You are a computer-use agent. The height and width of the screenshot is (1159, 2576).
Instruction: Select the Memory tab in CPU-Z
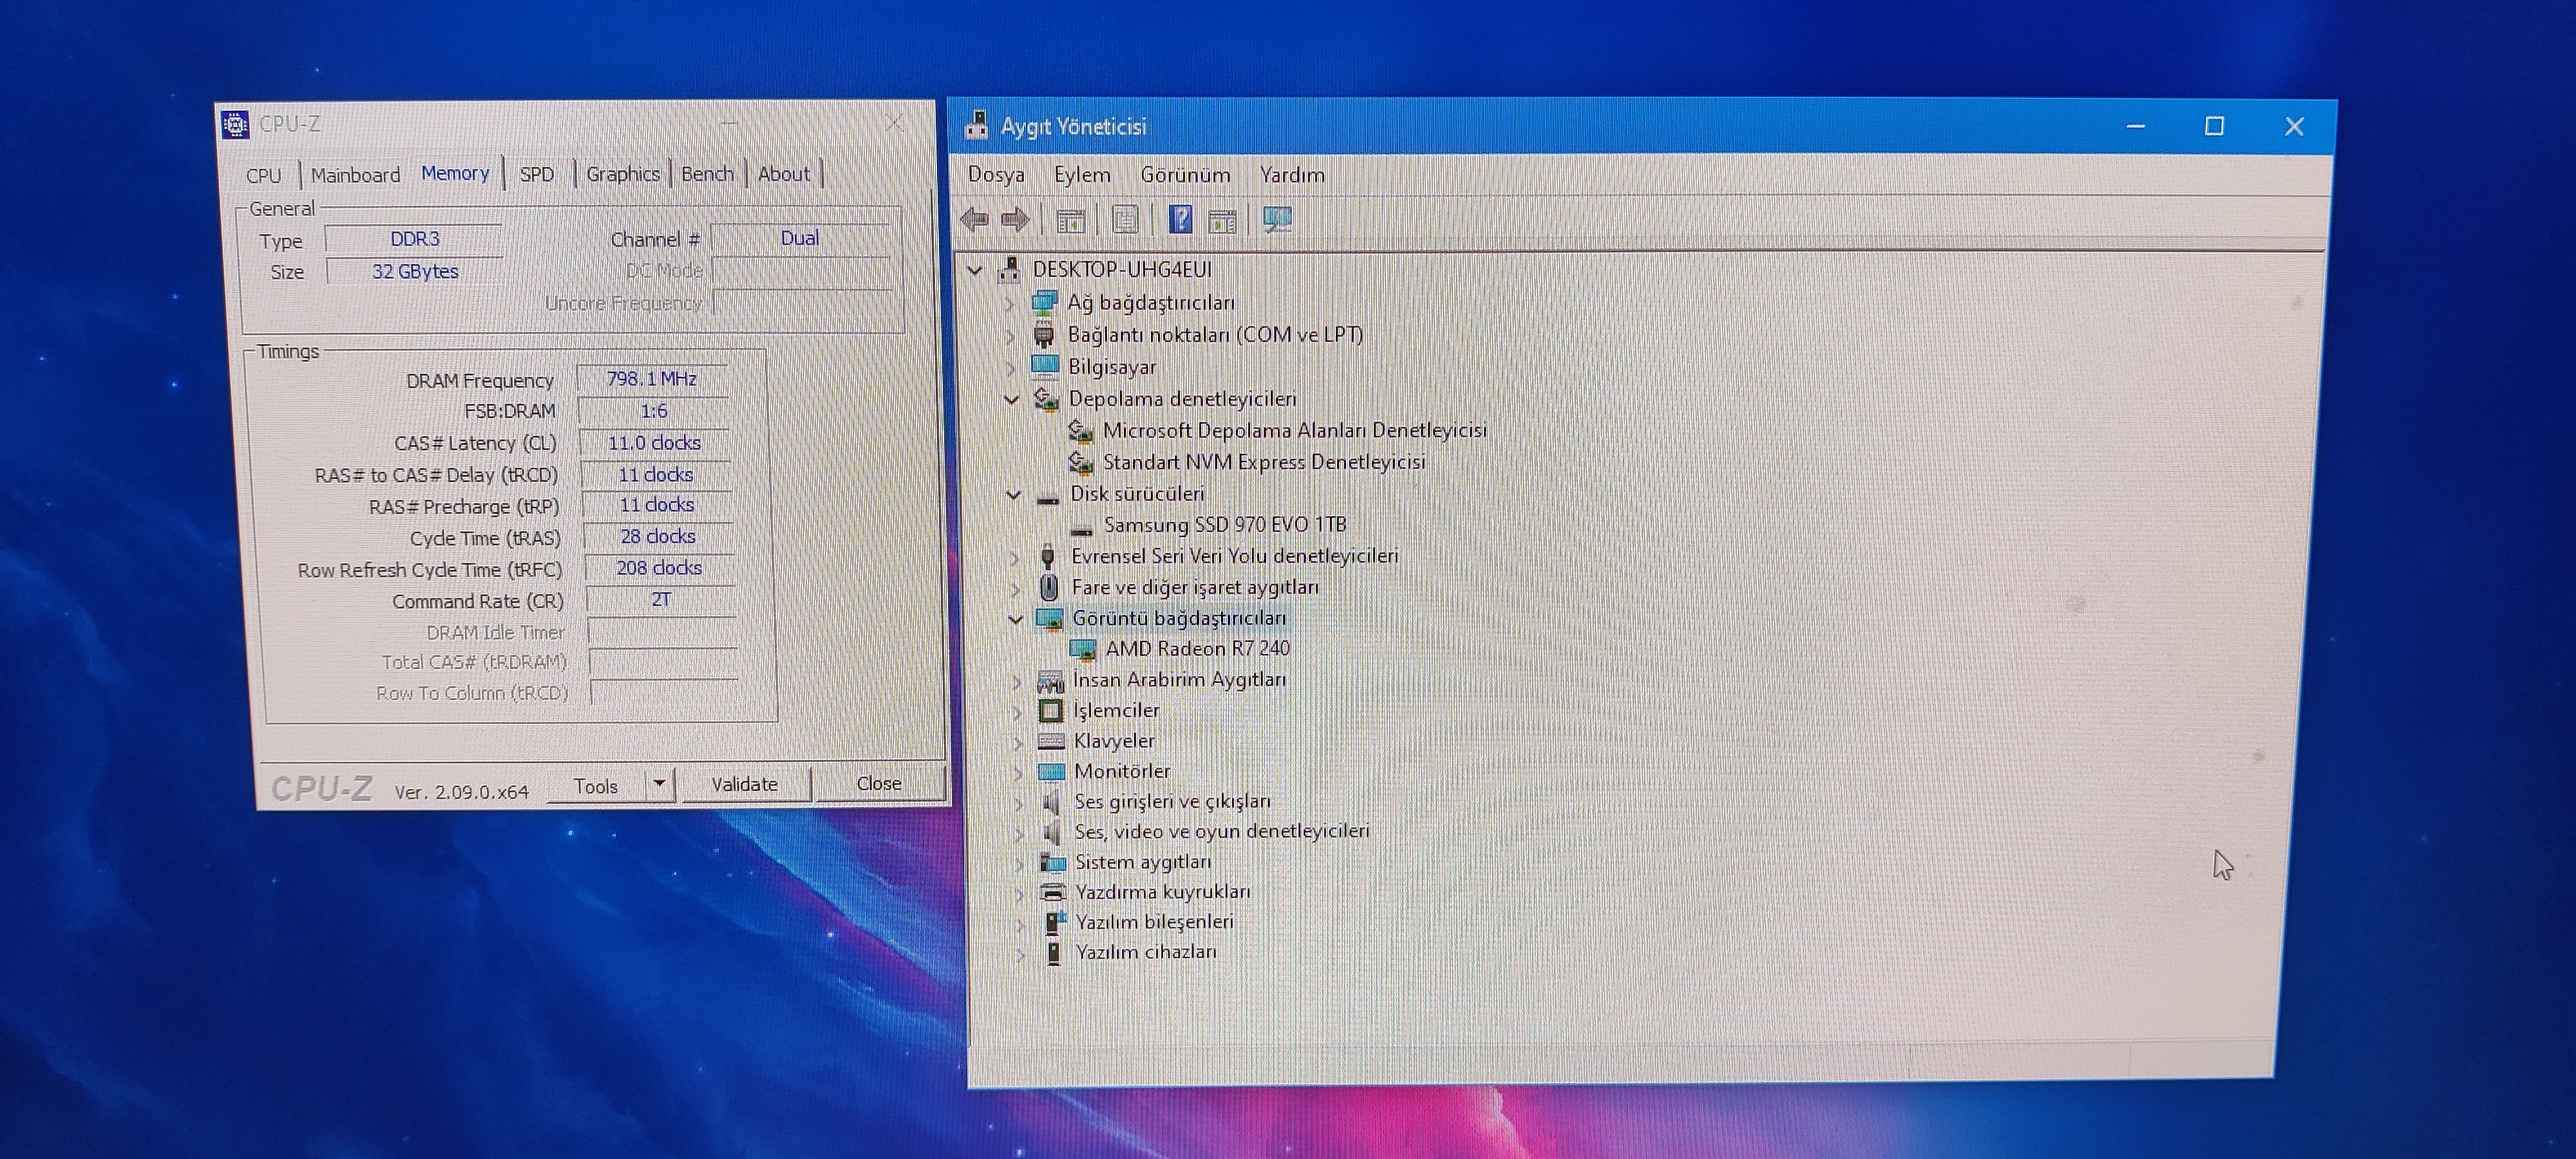click(455, 173)
